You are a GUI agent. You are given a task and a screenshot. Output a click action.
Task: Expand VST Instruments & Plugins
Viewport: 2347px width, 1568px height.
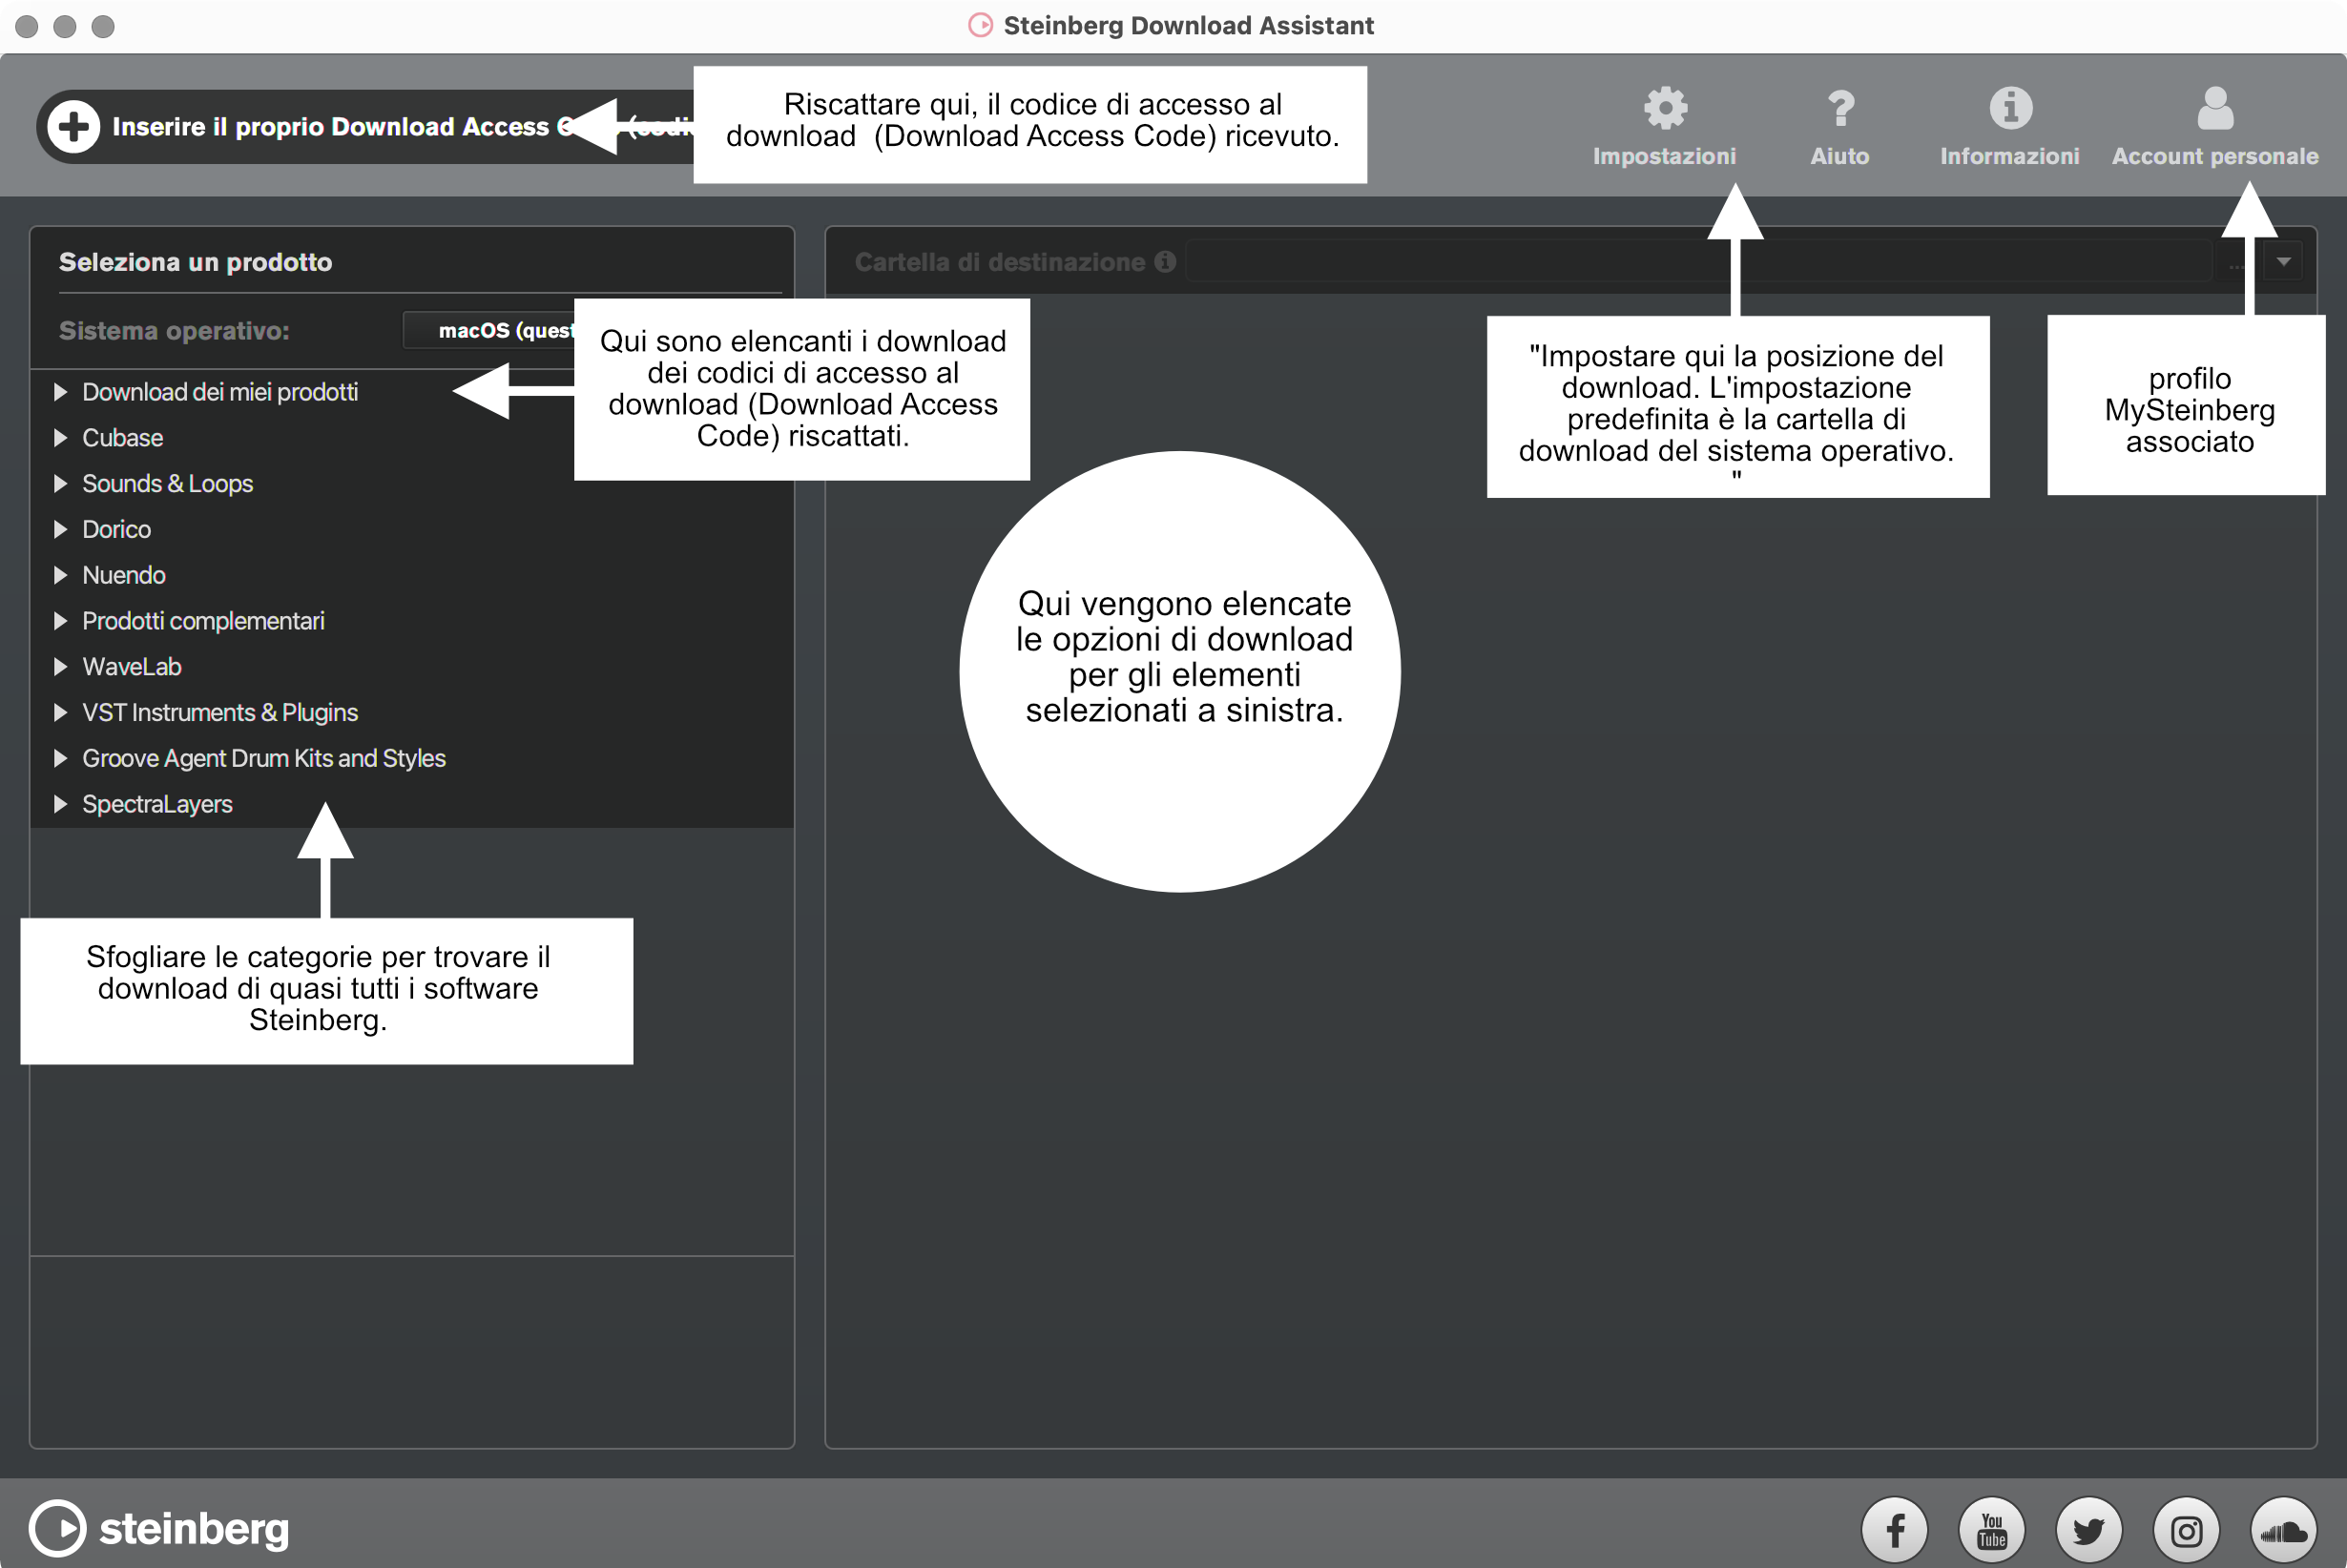coord(60,713)
